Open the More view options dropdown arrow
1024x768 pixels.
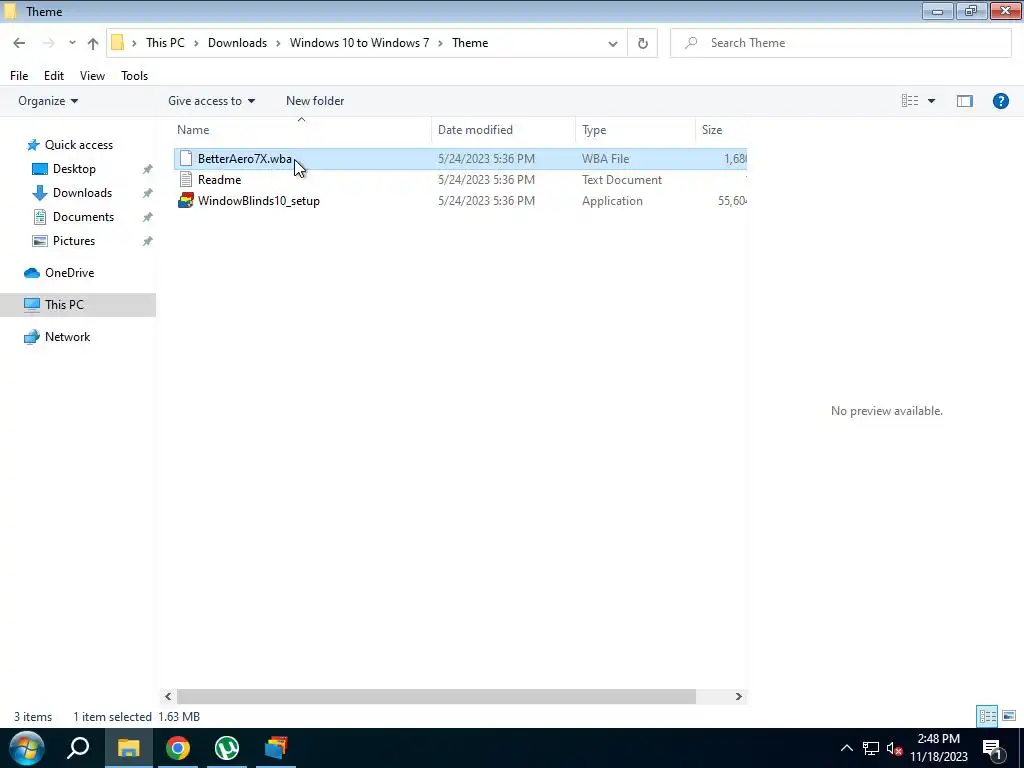[931, 101]
